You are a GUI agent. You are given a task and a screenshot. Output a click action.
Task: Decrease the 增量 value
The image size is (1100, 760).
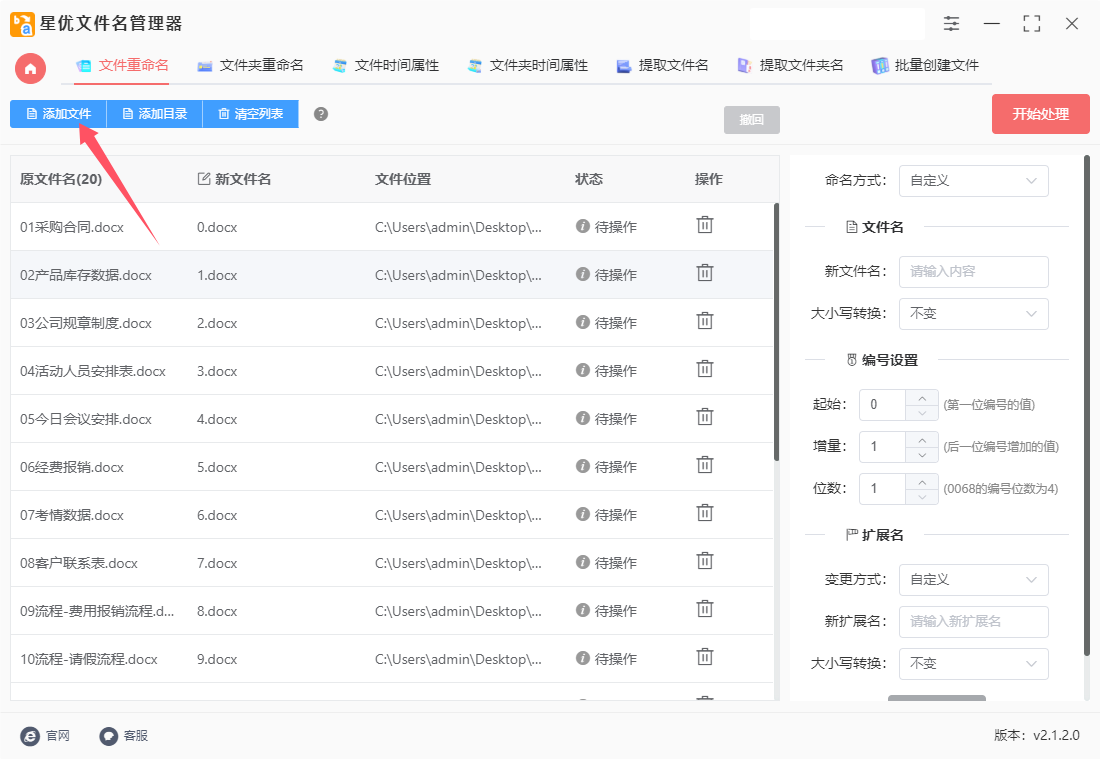[x=922, y=455]
